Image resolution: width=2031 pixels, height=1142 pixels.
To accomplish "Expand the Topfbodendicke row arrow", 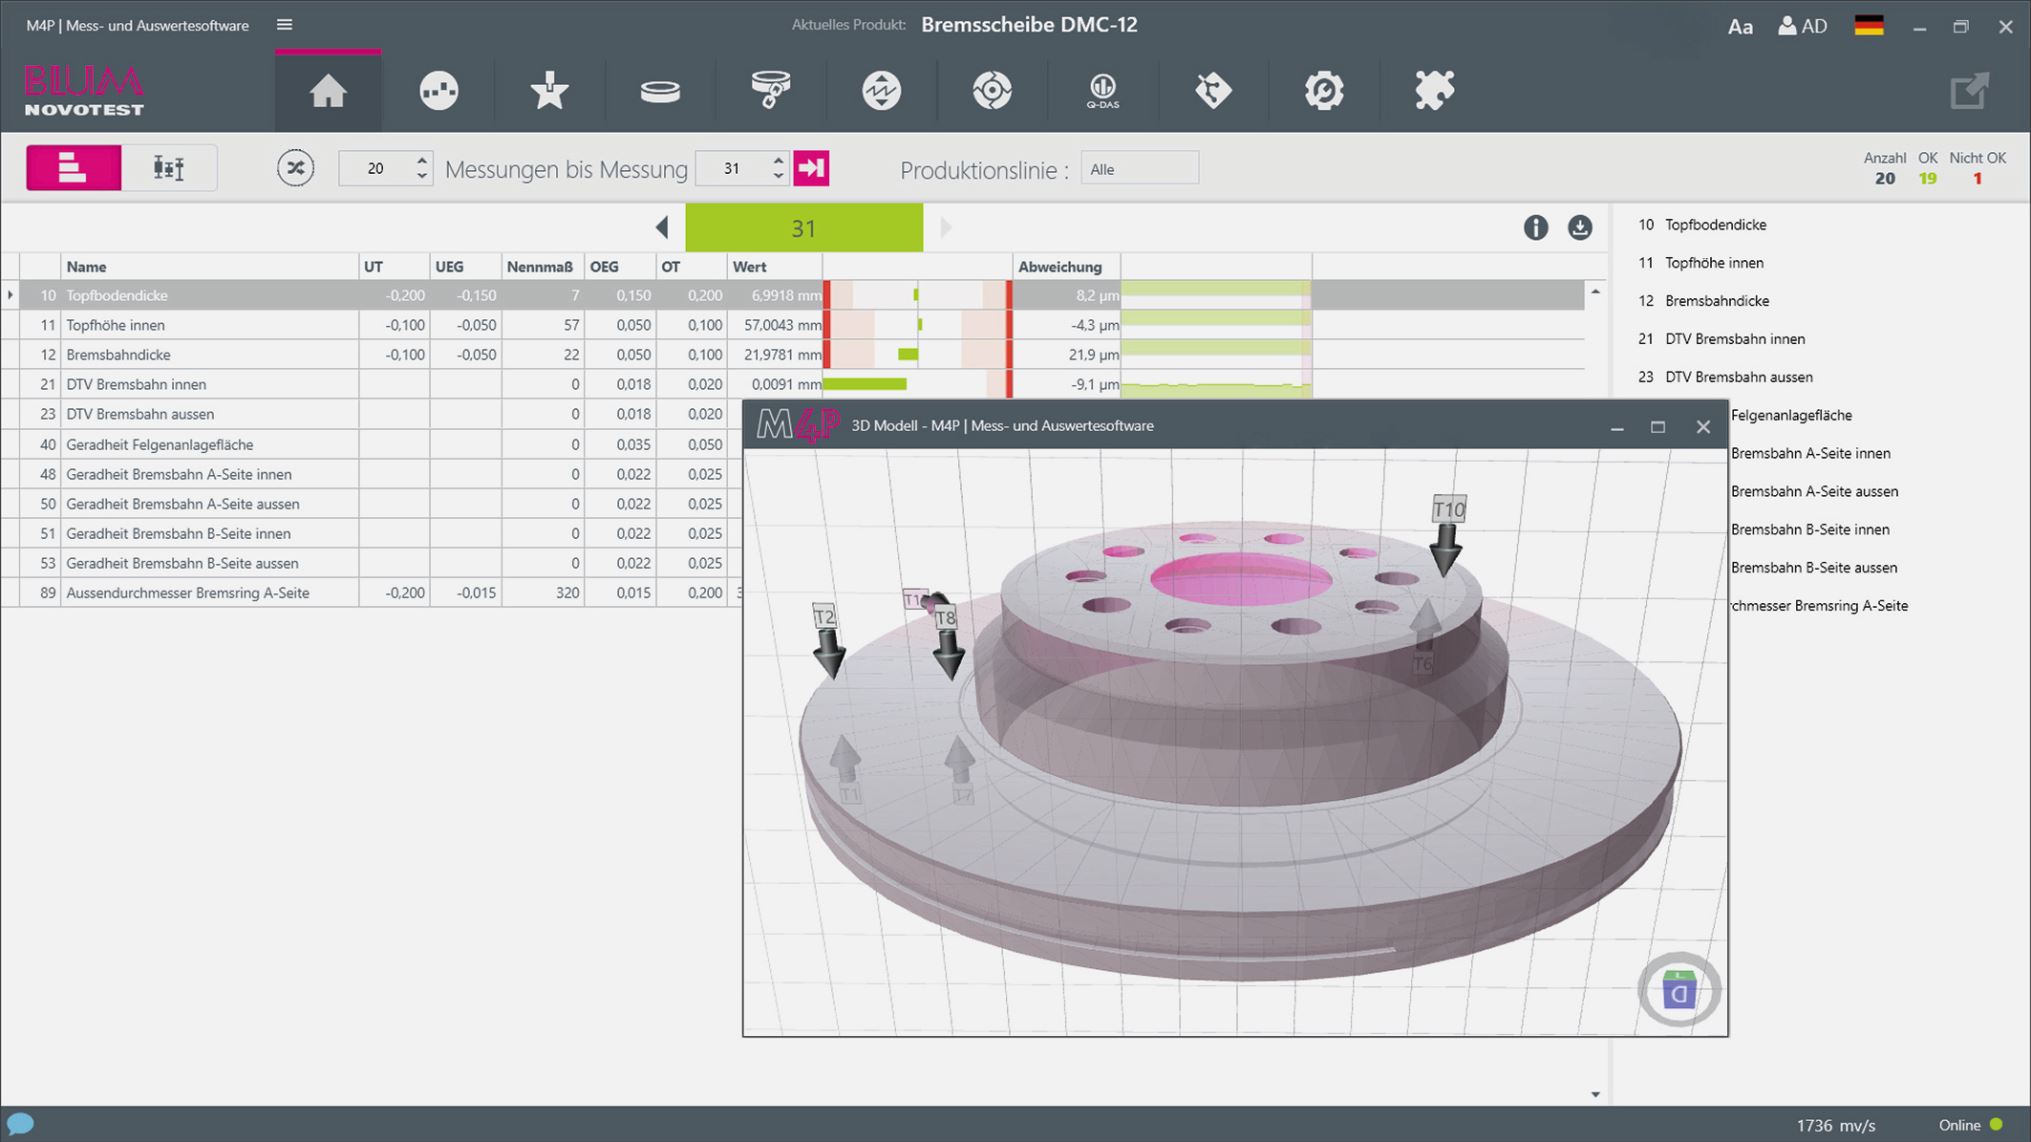I will point(10,295).
